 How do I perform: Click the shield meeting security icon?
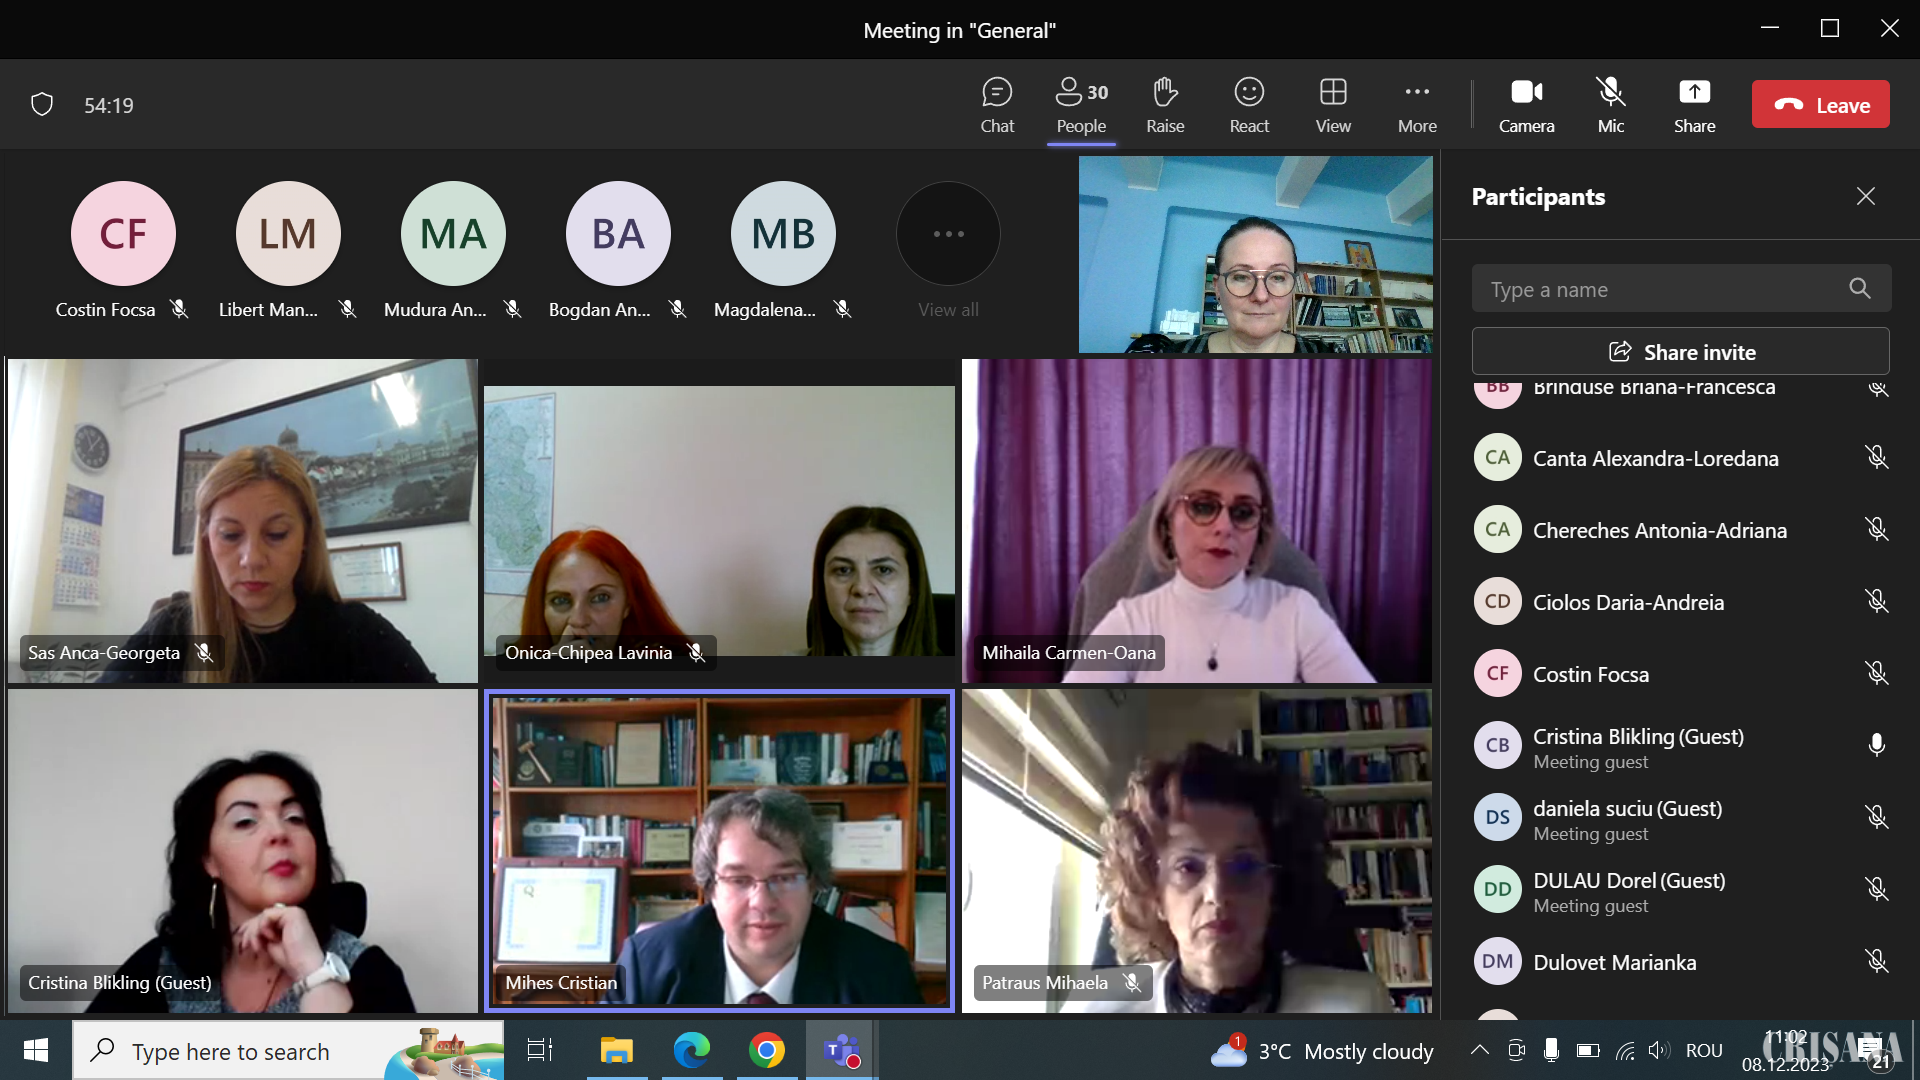click(42, 105)
